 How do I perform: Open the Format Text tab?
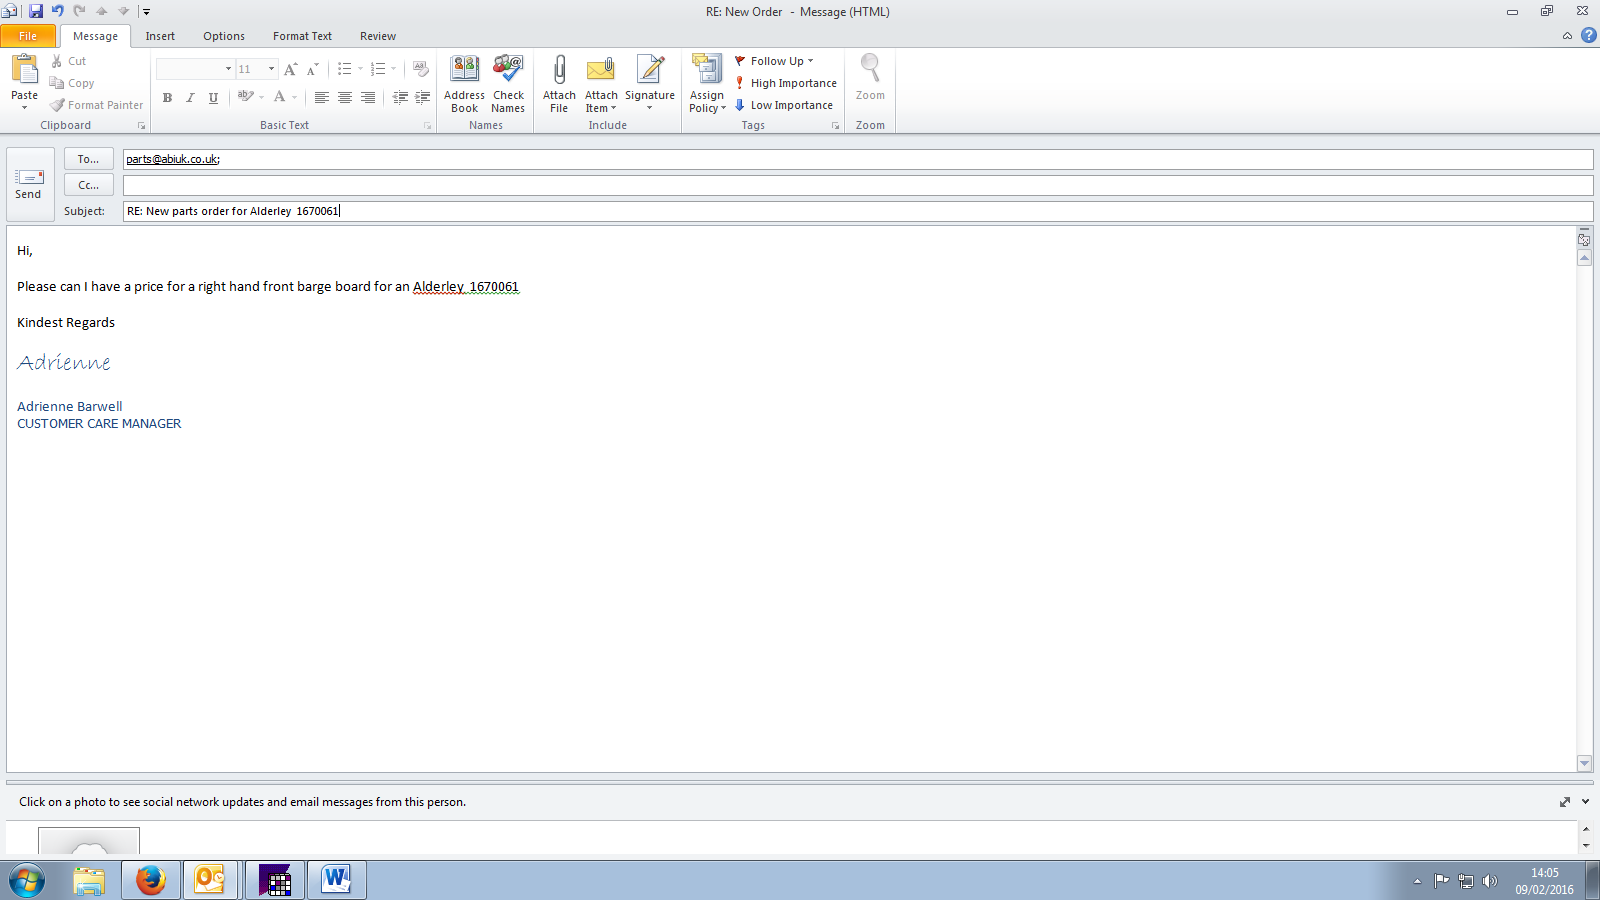(302, 36)
